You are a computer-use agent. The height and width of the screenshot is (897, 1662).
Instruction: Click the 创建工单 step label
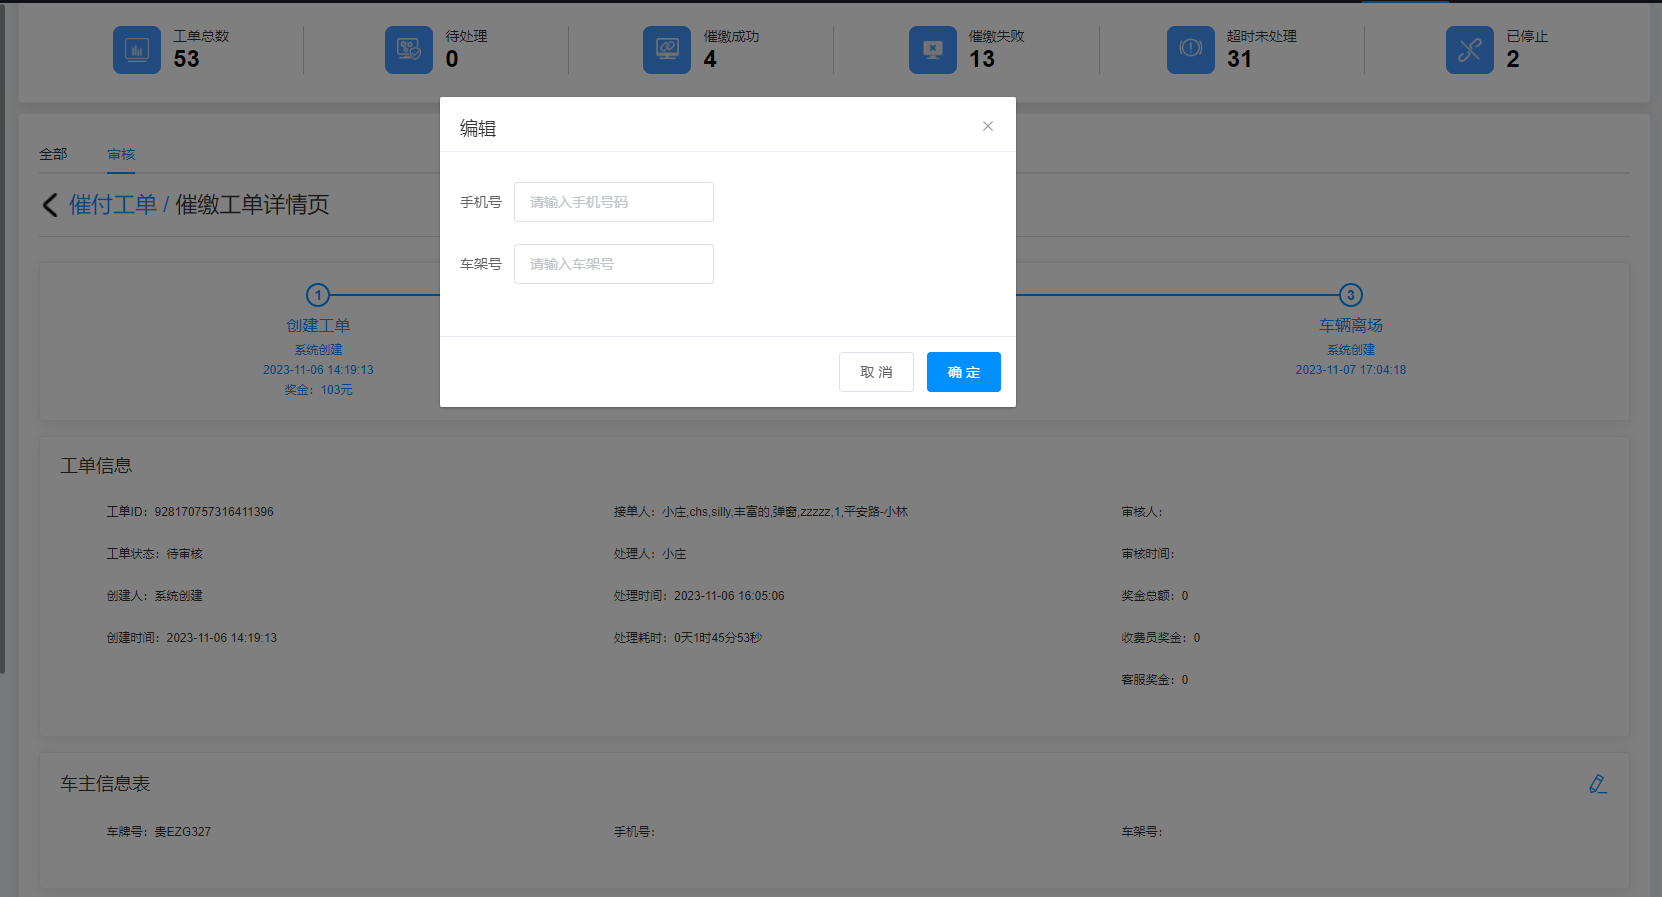coord(318,326)
